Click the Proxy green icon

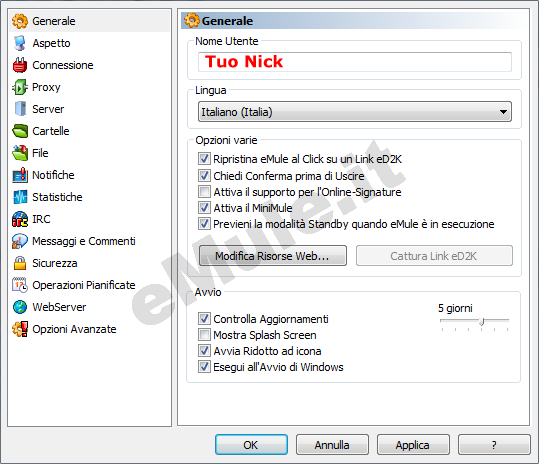tap(20, 87)
